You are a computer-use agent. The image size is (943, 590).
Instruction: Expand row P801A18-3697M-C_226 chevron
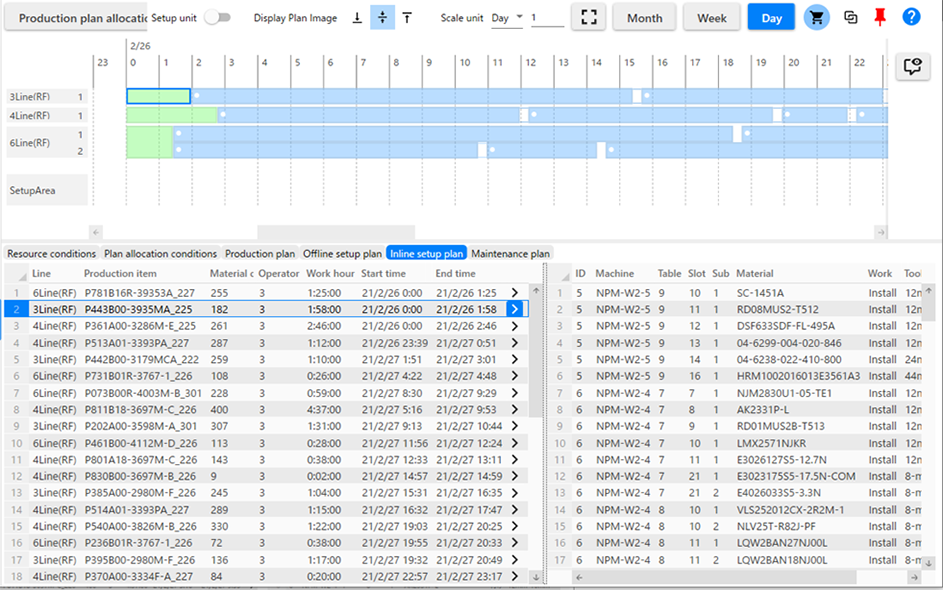tap(515, 459)
